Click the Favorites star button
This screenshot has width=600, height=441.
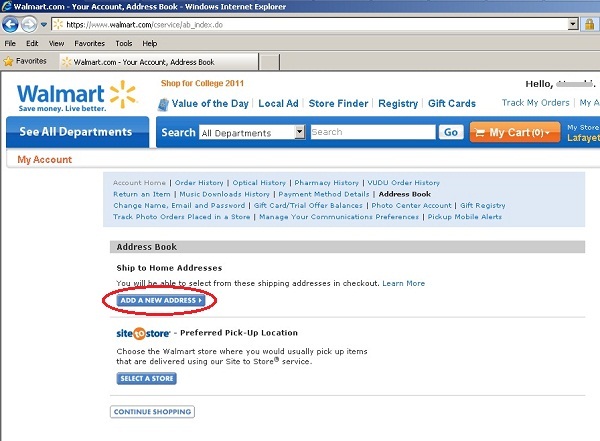[25, 61]
